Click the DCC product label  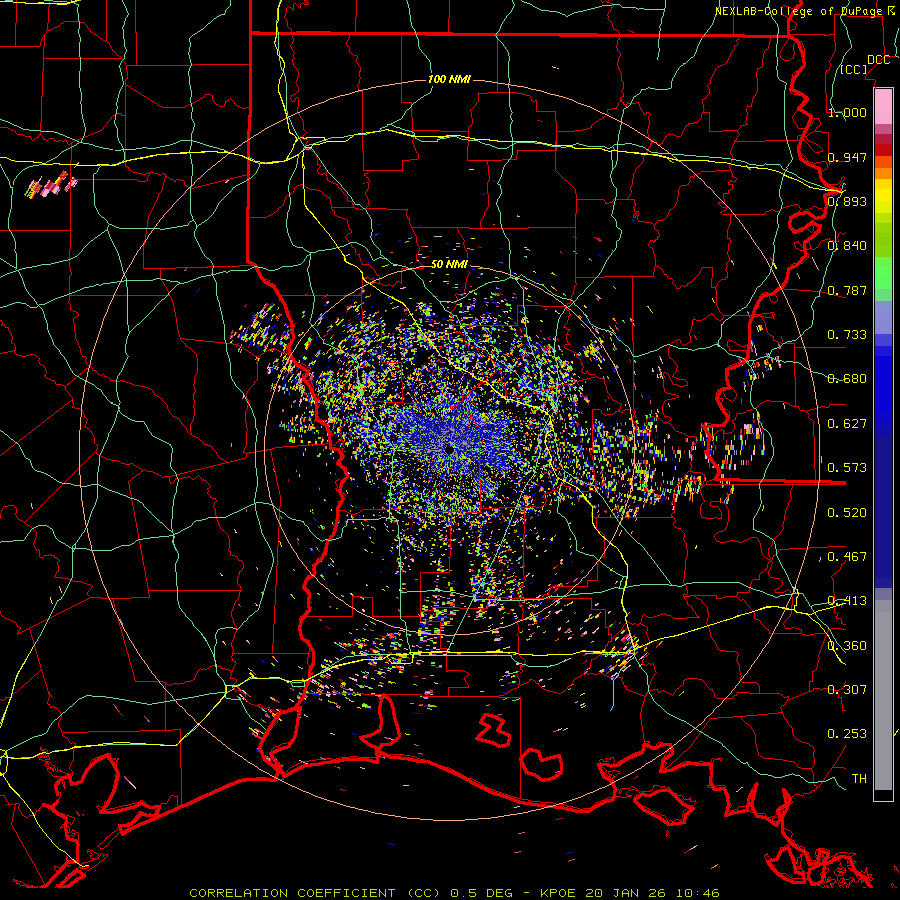tap(878, 60)
